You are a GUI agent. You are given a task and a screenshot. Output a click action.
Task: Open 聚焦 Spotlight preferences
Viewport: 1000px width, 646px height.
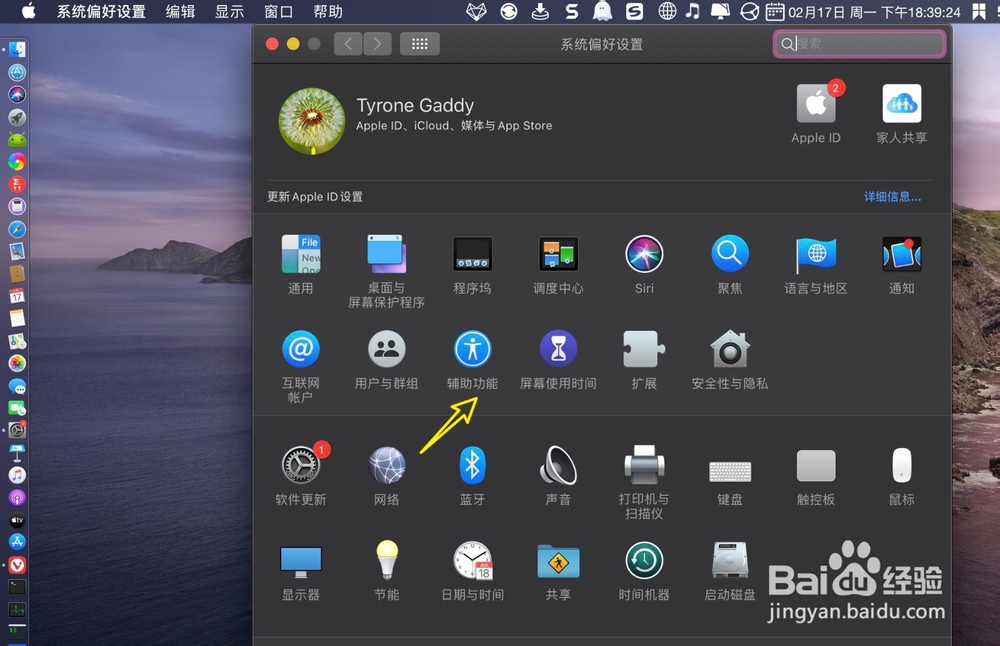point(729,255)
